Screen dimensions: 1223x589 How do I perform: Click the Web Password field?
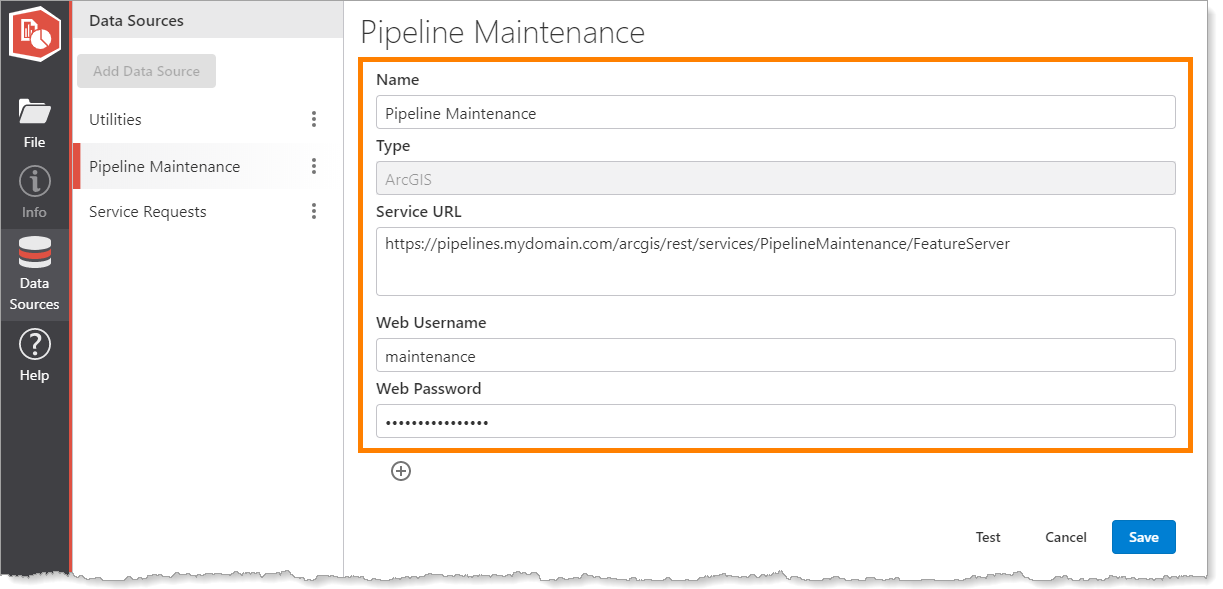[775, 421]
